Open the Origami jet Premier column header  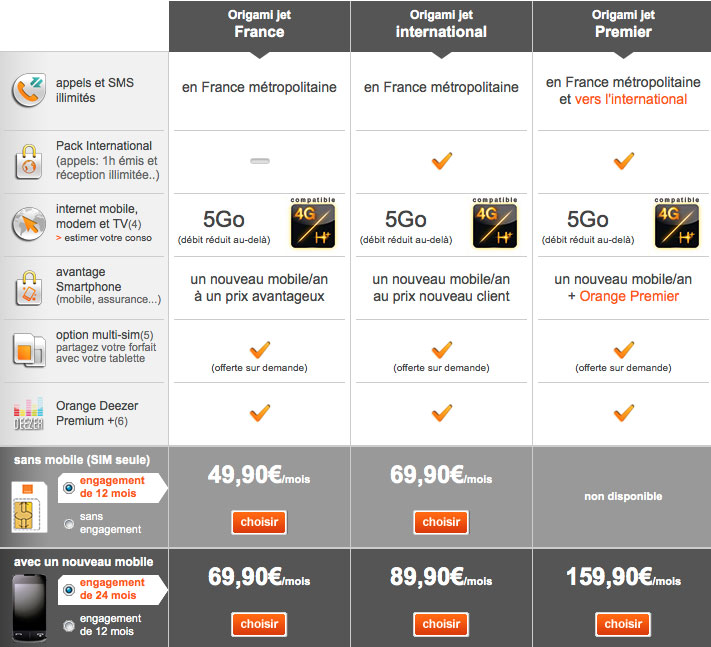[622, 24]
